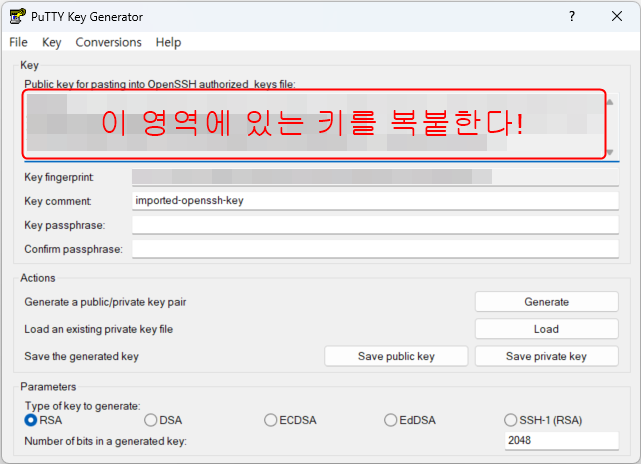The height and width of the screenshot is (464, 641).
Task: Open the Conversions menu
Action: click(x=108, y=42)
